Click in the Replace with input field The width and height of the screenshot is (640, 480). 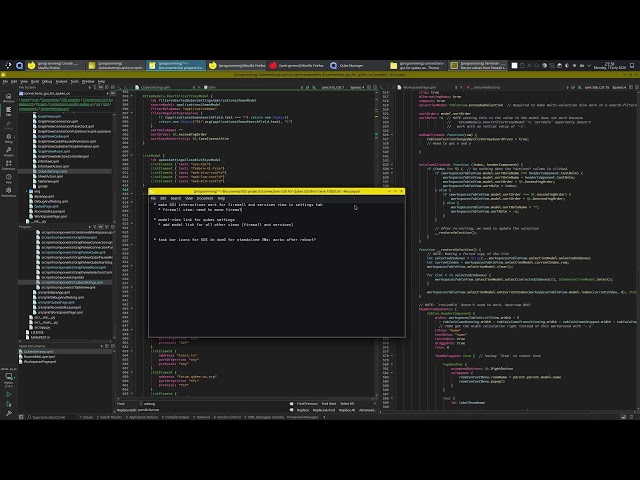click(212, 410)
